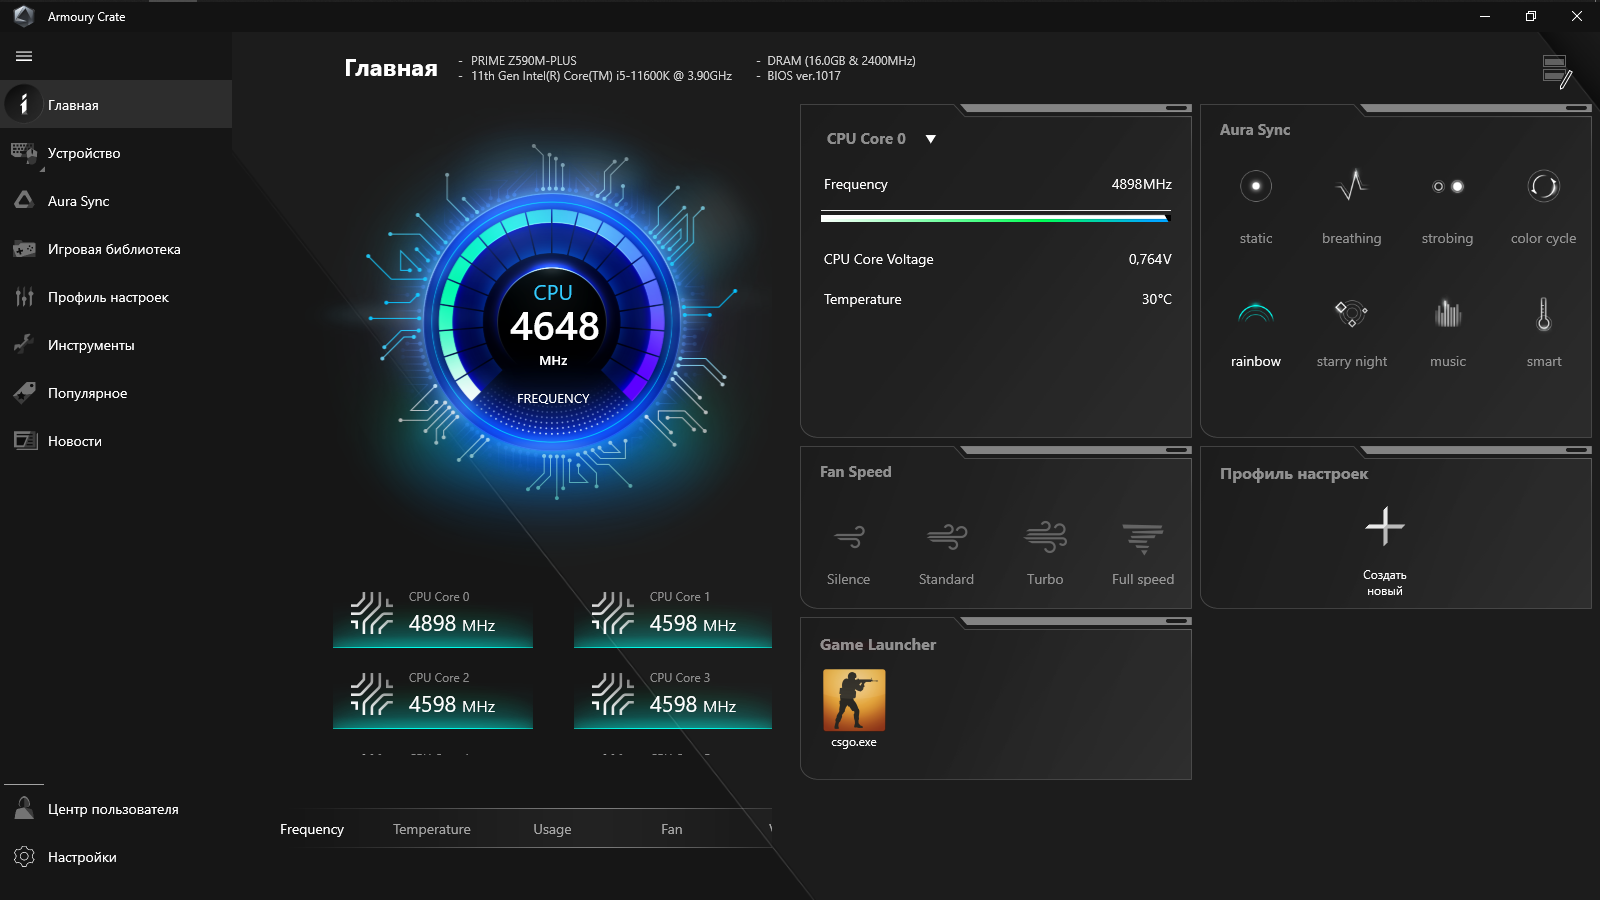Viewport: 1600px width, 900px height.
Task: Select the strobing lighting effect
Action: (1447, 187)
